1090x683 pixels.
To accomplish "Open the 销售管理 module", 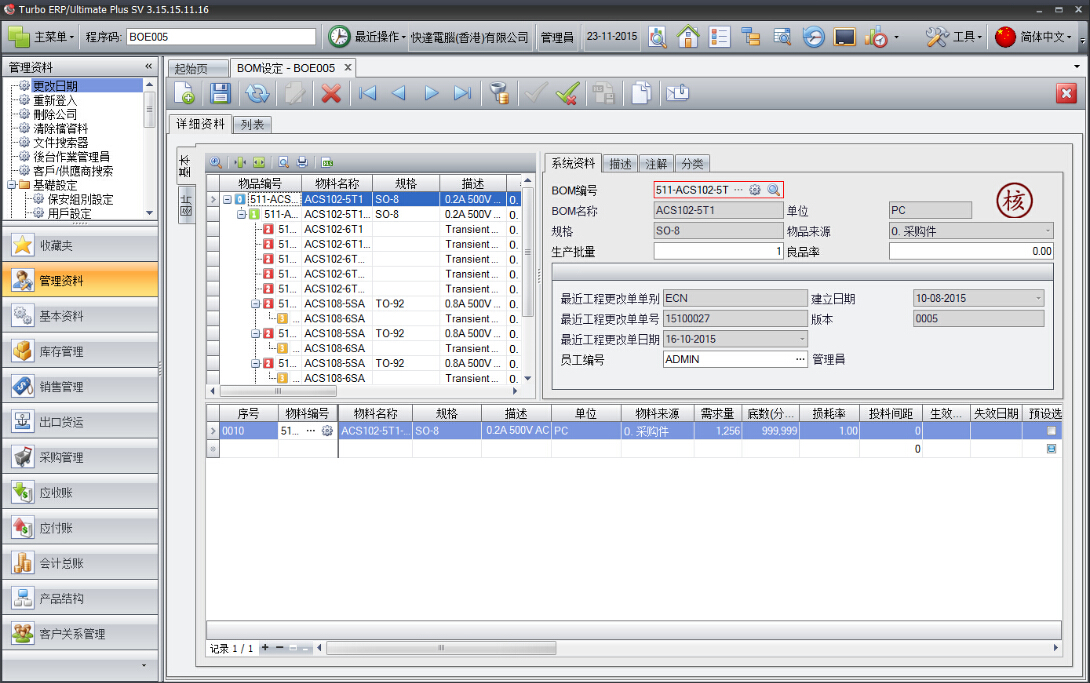I will (80, 386).
